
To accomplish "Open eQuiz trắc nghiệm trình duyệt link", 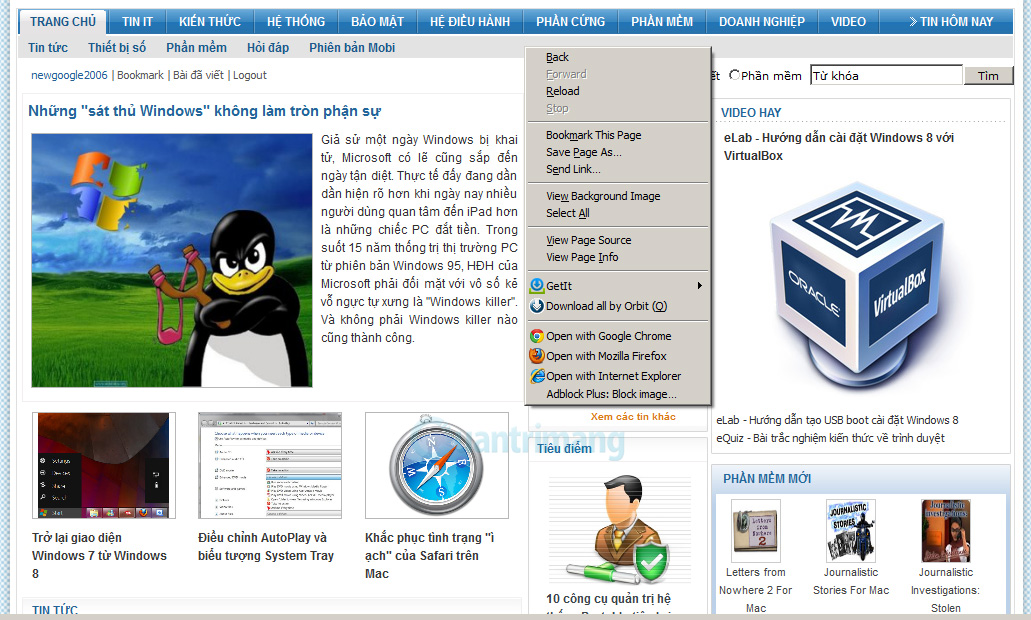I will click(830, 438).
